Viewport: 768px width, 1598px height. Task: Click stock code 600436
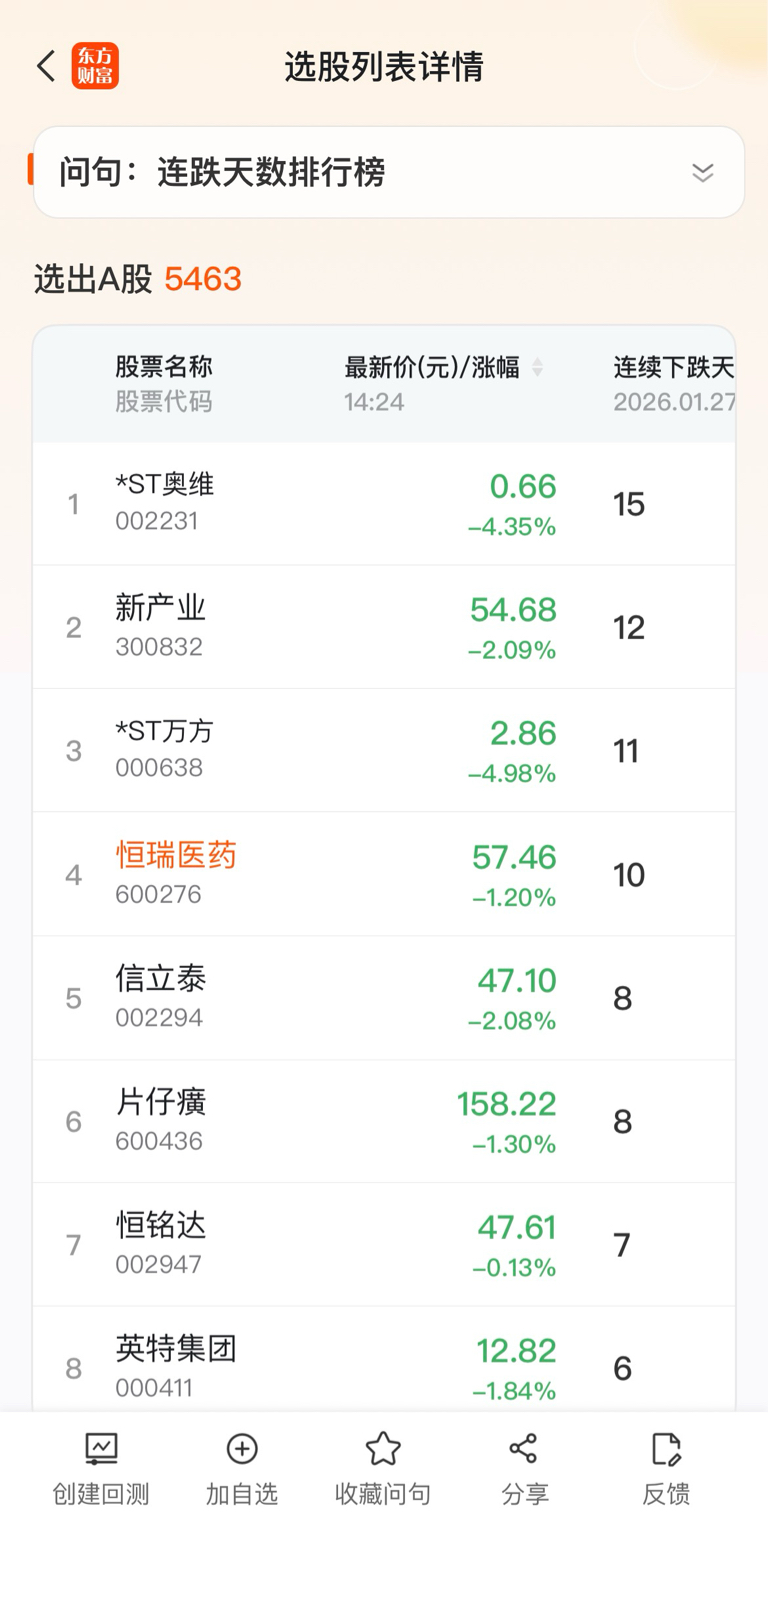159,1141
